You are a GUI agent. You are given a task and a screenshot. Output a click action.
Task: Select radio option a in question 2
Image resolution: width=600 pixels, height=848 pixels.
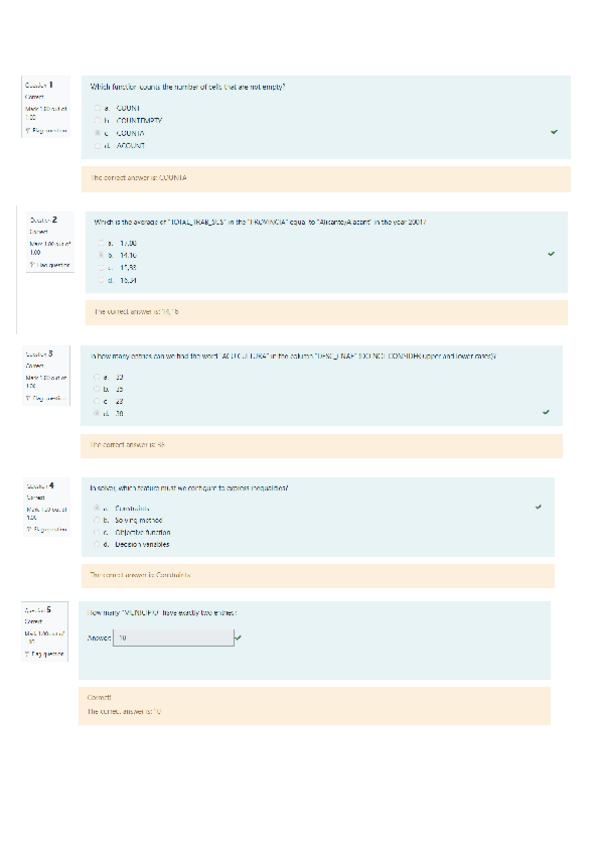[100, 243]
